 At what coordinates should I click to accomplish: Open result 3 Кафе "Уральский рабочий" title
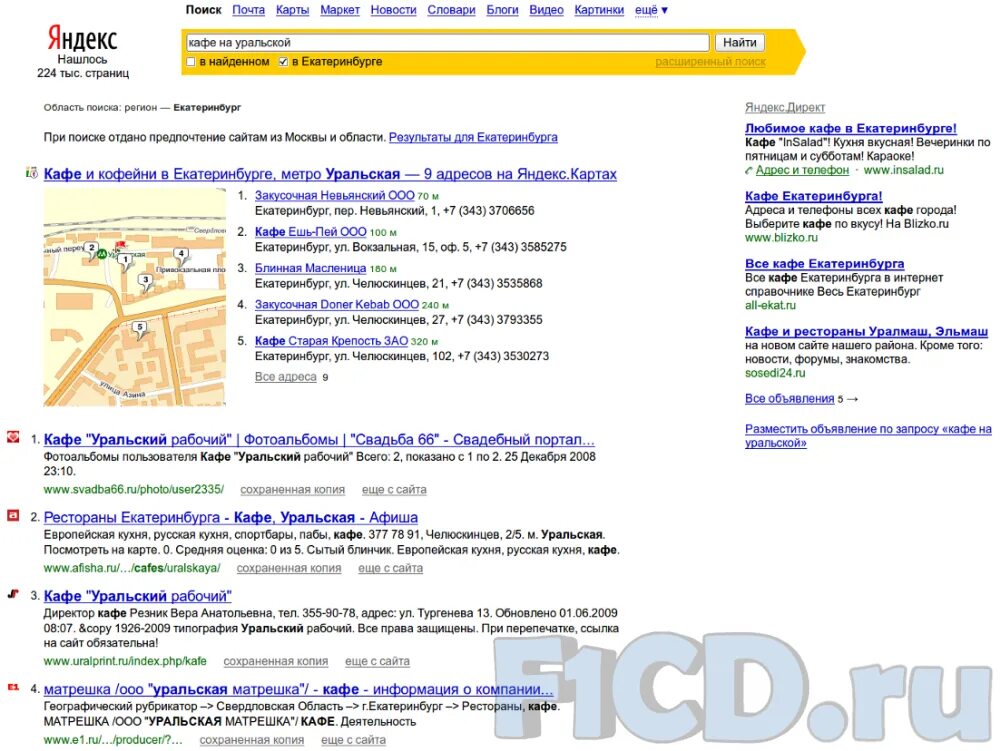pyautogui.click(x=137, y=597)
